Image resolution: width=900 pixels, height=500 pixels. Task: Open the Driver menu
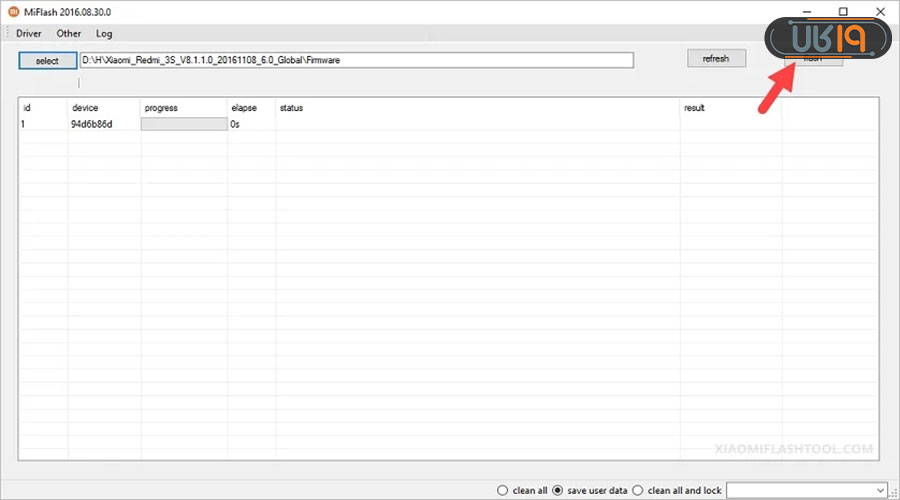pyautogui.click(x=29, y=33)
